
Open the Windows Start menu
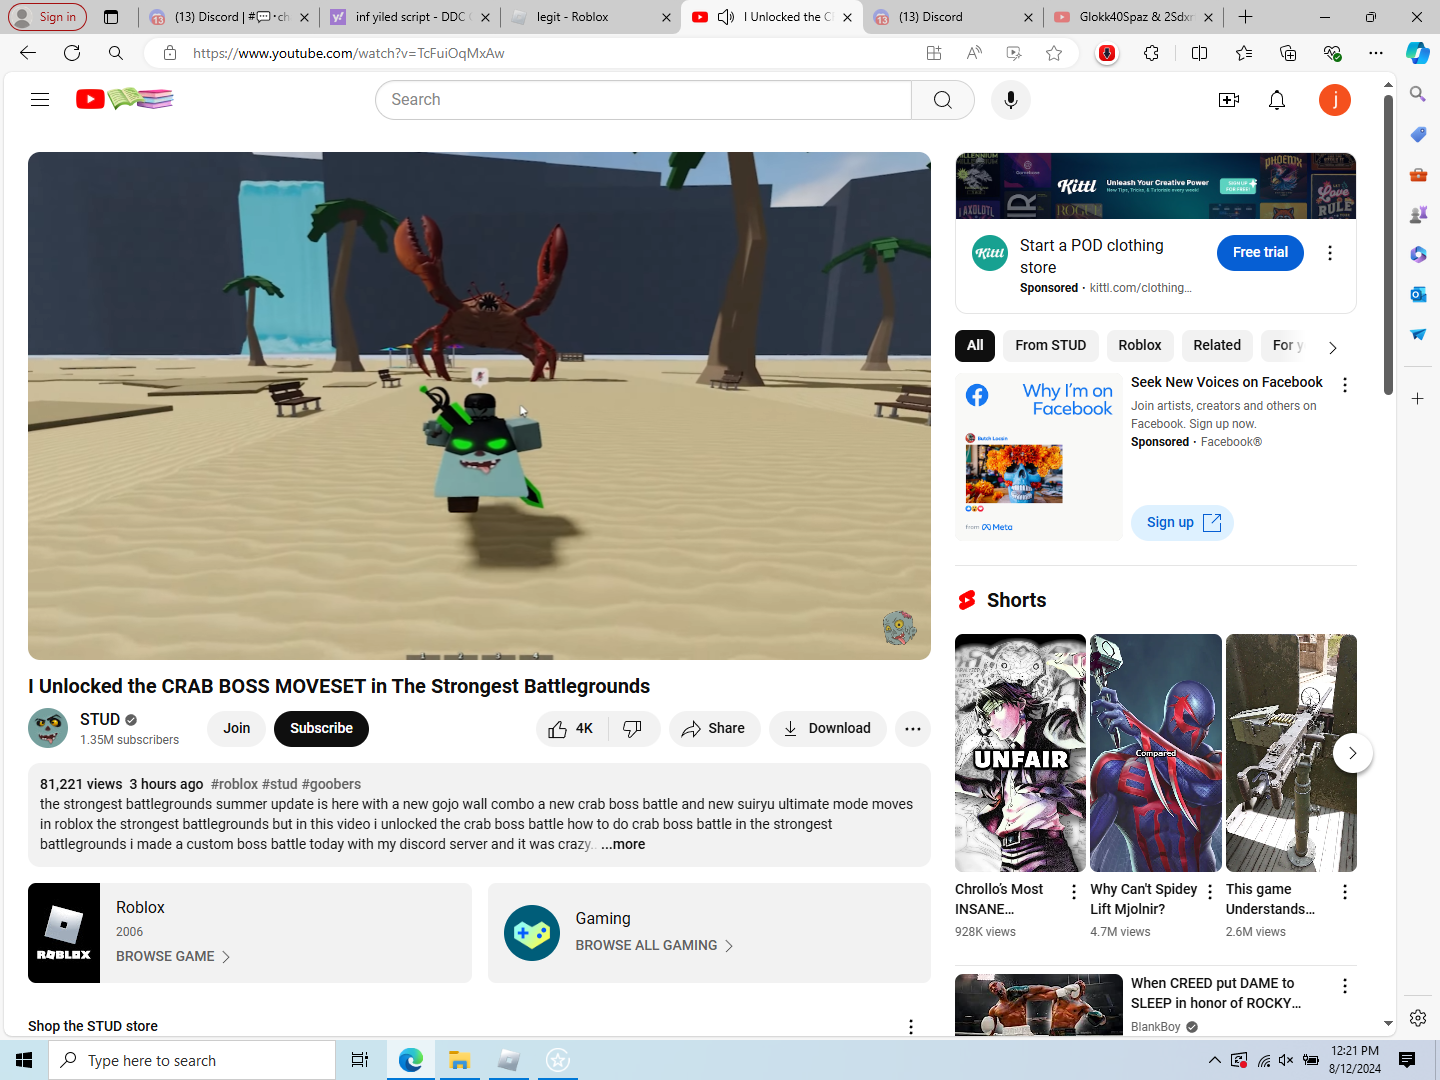pos(24,1060)
